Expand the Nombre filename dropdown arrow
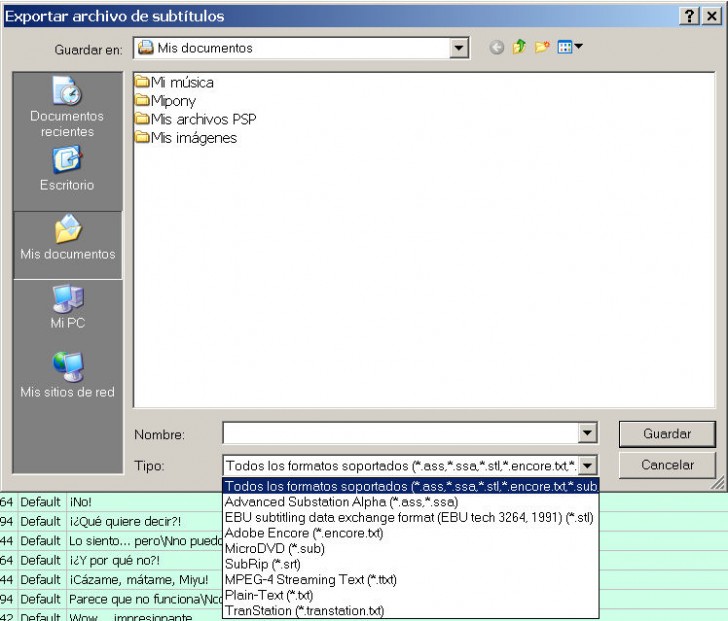Image resolution: width=728 pixels, height=621 pixels. pyautogui.click(x=588, y=434)
